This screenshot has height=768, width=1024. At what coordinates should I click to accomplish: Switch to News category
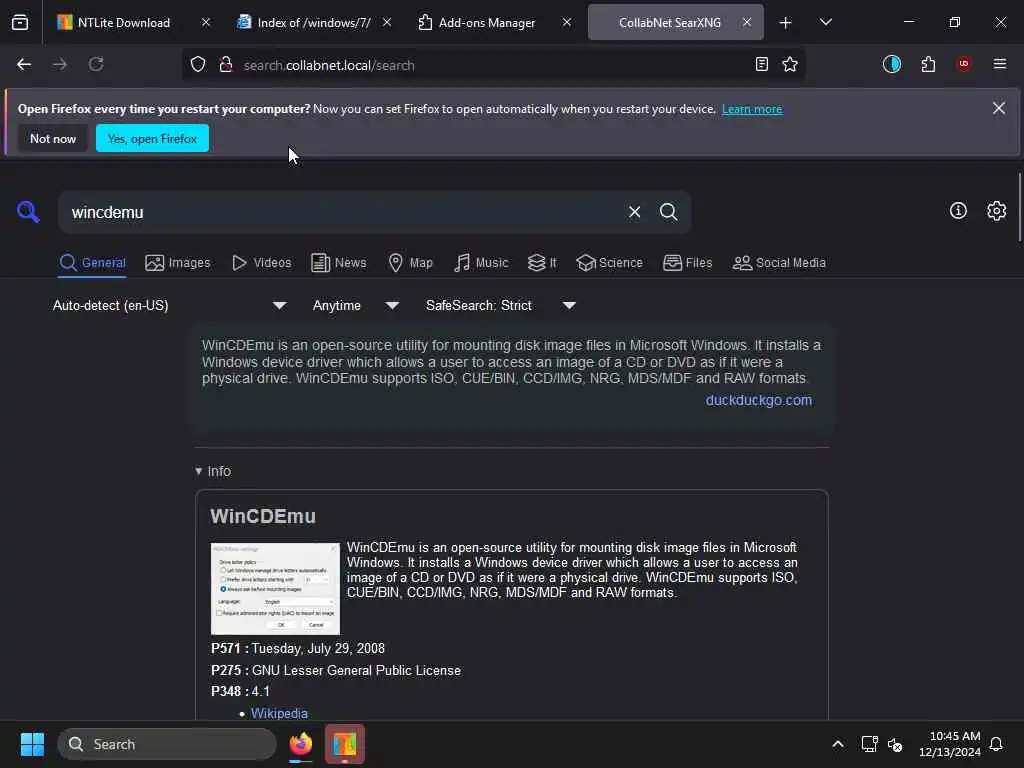coord(339,263)
